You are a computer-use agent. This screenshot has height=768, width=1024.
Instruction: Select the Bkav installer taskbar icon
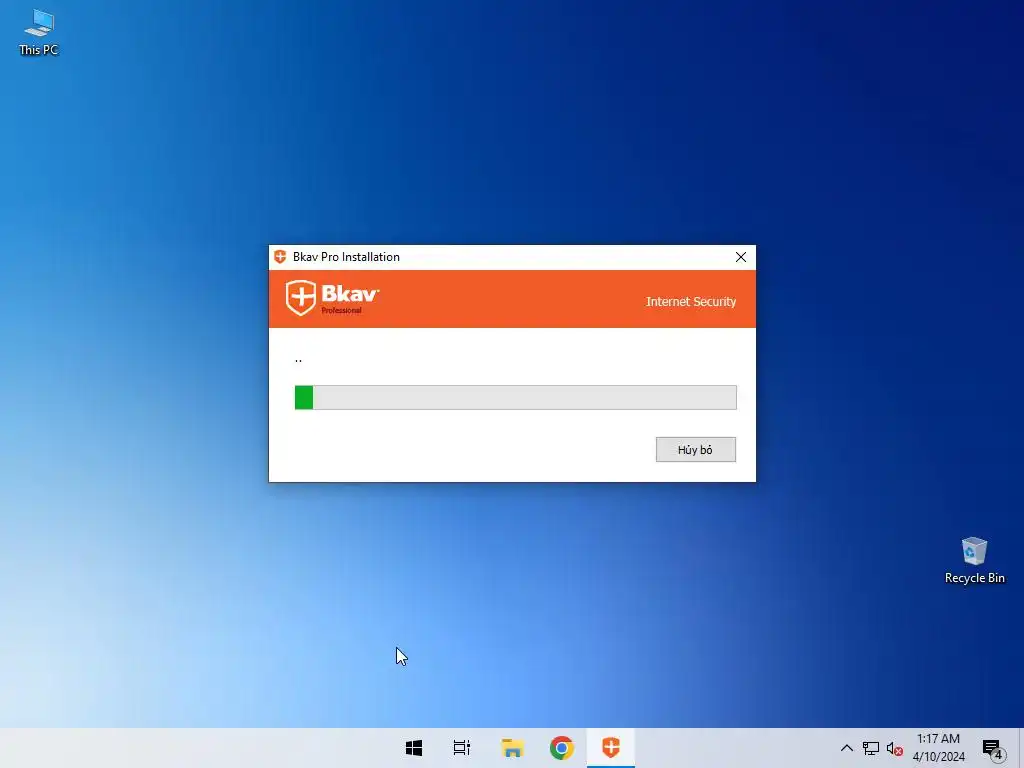(x=611, y=748)
